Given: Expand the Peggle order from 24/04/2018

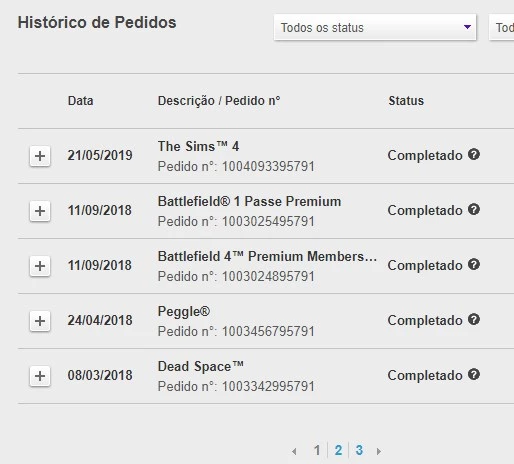Looking at the screenshot, I should [40, 321].
